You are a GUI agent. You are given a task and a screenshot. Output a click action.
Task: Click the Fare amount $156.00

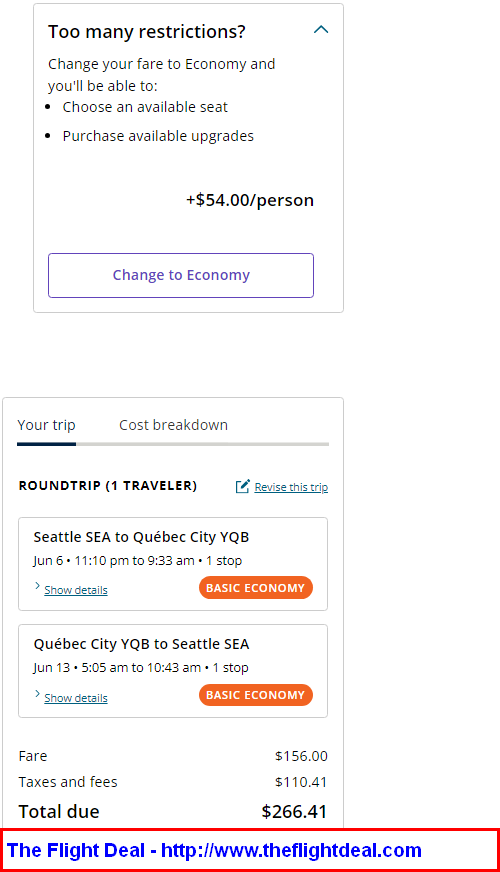(x=301, y=756)
